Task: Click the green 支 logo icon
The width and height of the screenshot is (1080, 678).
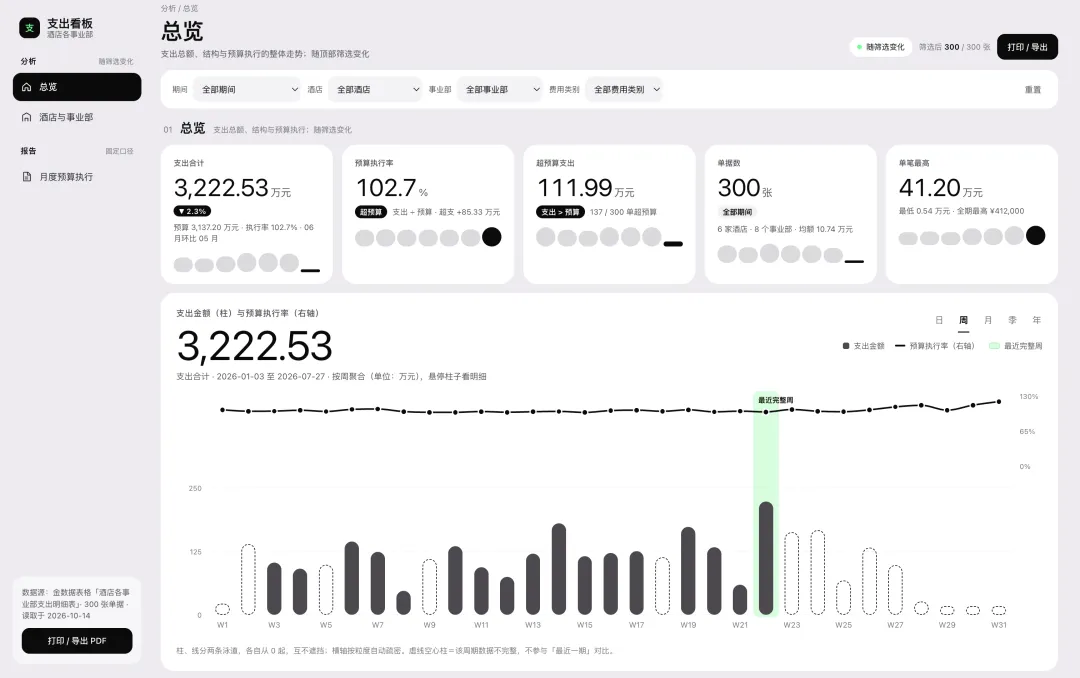Action: coord(29,28)
